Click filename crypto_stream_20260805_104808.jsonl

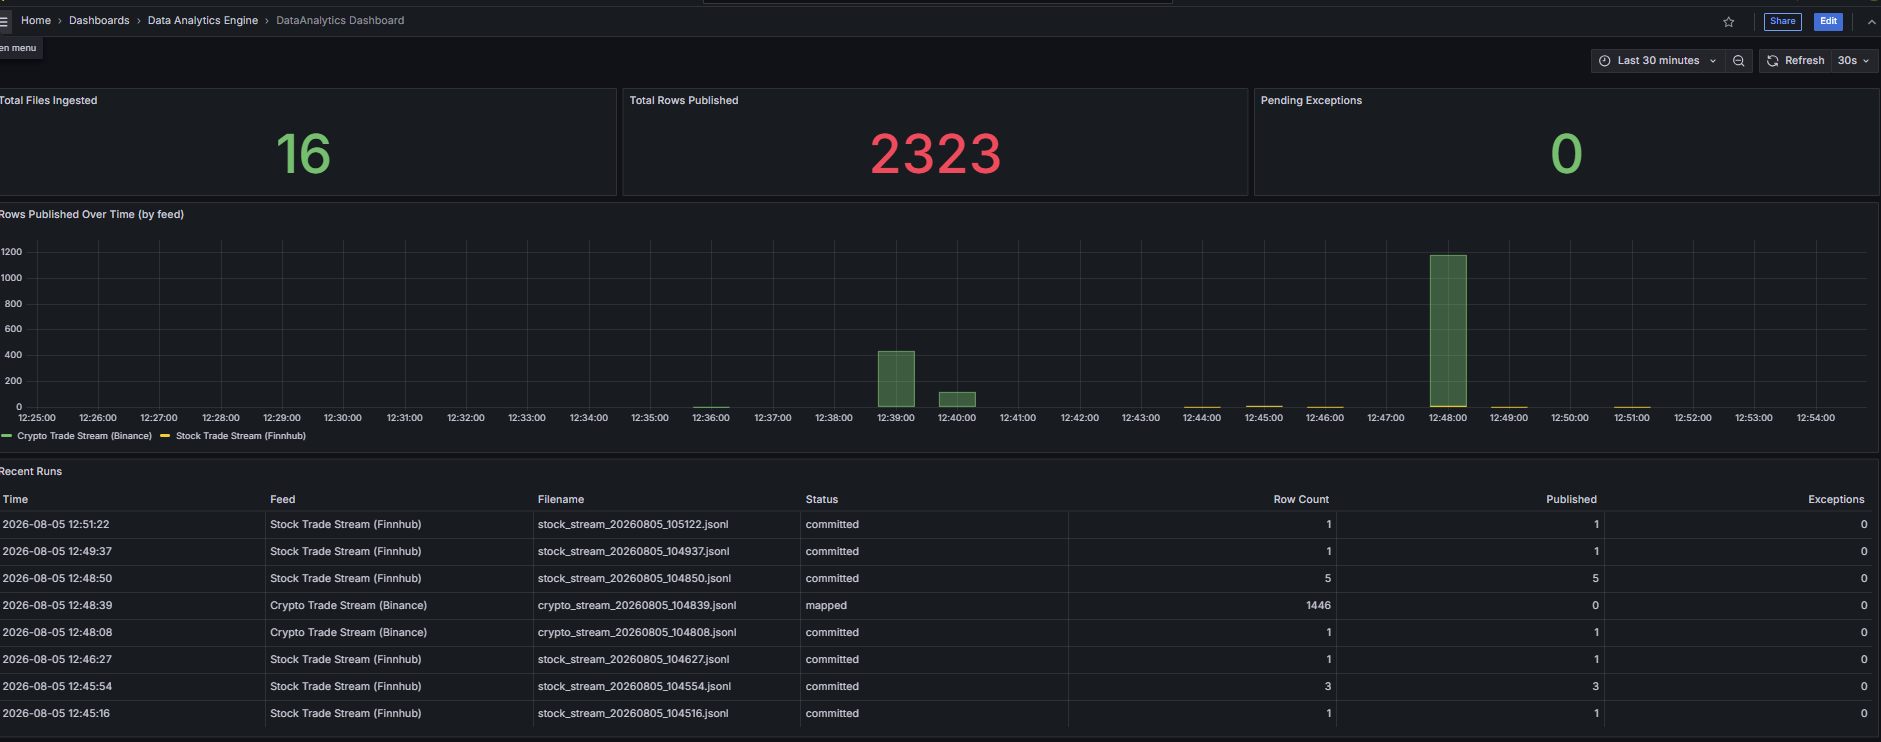tap(637, 632)
